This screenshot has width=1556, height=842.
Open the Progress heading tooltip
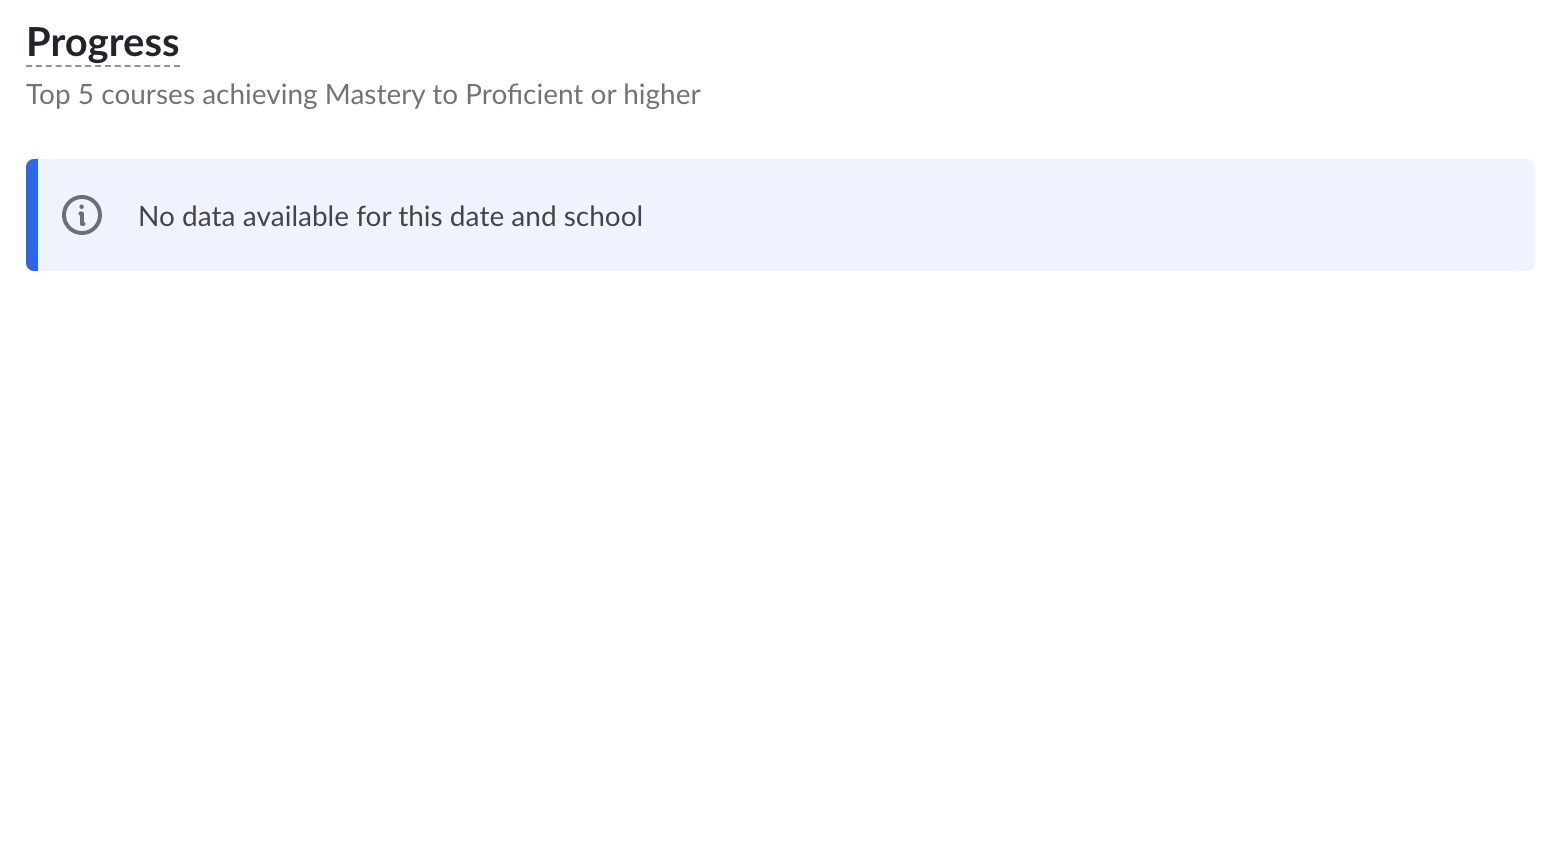(x=103, y=42)
